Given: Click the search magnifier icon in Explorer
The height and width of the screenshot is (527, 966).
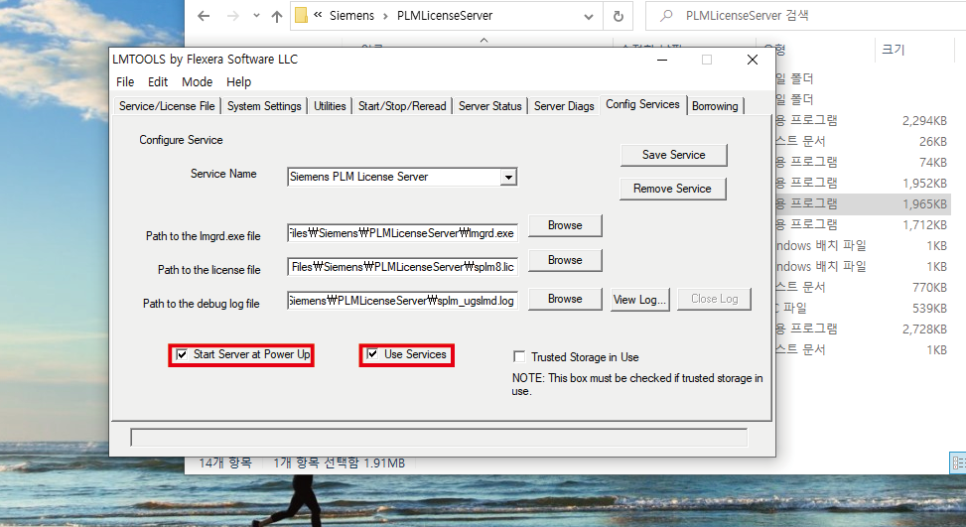Looking at the screenshot, I should pos(666,16).
